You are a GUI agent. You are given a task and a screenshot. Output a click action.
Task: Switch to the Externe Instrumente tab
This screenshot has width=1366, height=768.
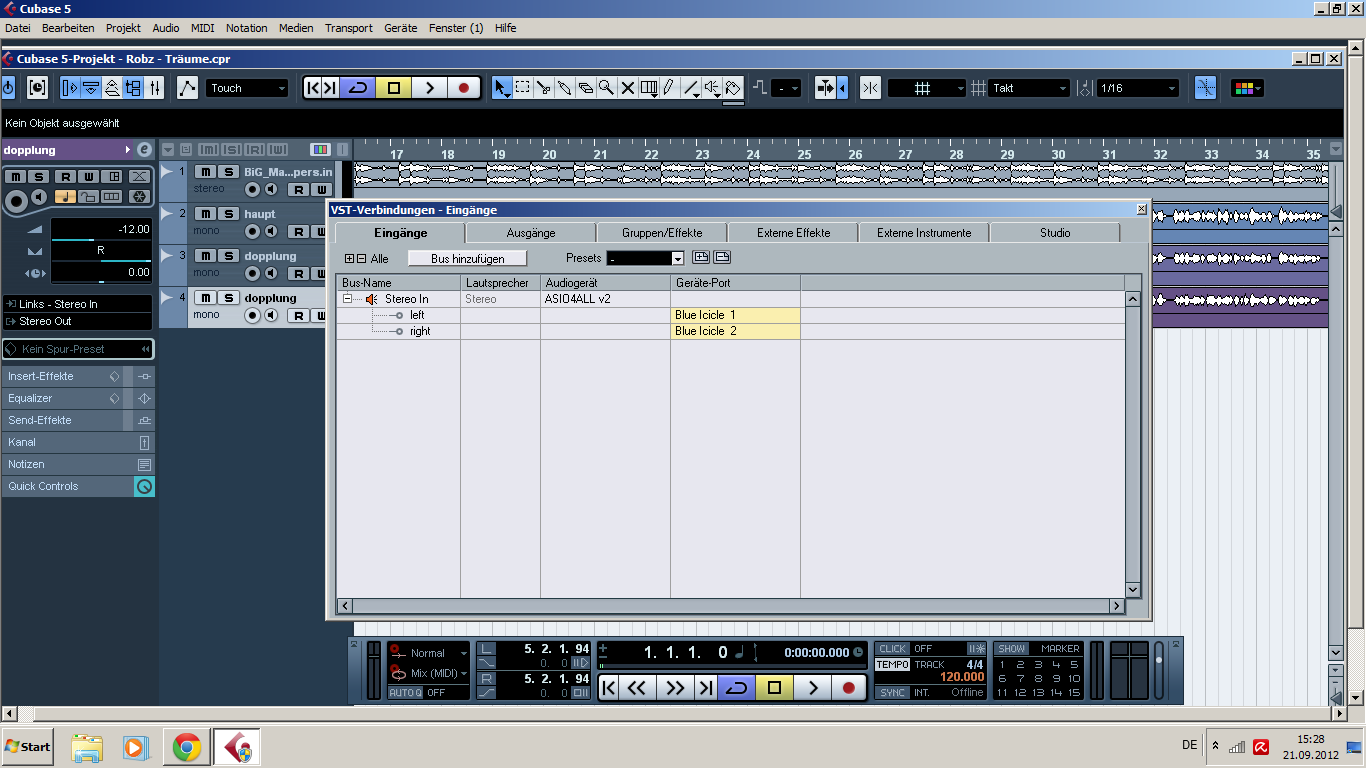(x=924, y=233)
